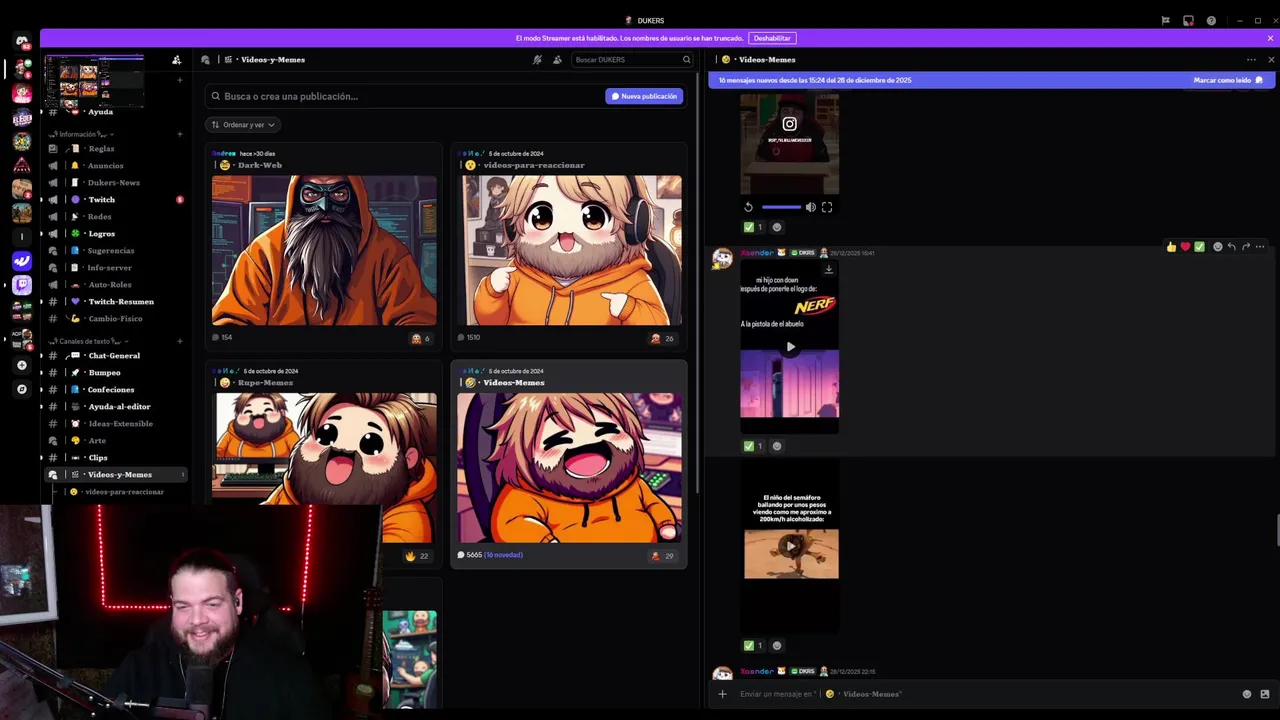Click the thumbs-up quick reaction
Screen dimensions: 1280x720
[x=1171, y=247]
